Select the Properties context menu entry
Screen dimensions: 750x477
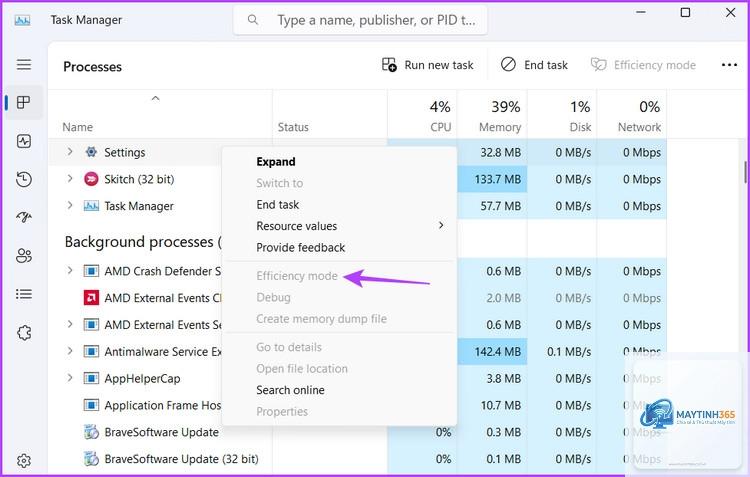click(x=282, y=411)
